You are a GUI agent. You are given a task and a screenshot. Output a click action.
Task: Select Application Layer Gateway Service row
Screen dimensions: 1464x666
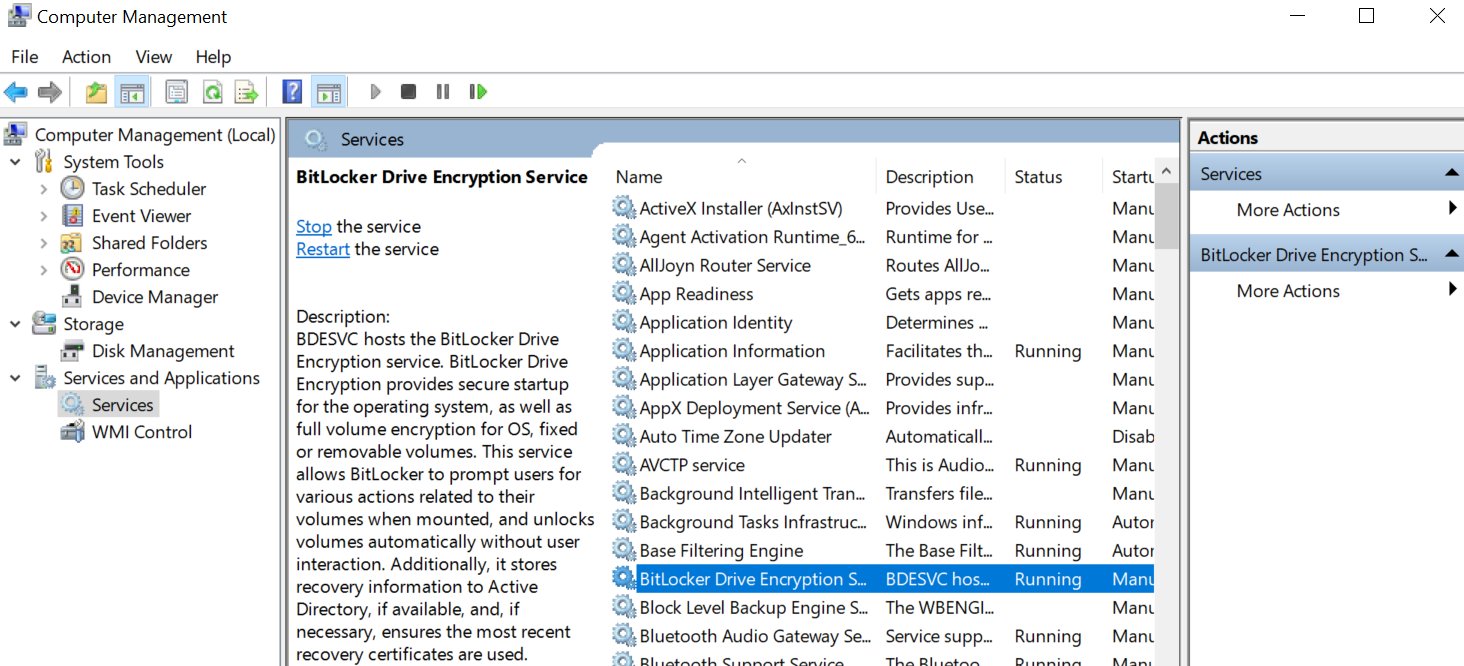[x=881, y=379]
